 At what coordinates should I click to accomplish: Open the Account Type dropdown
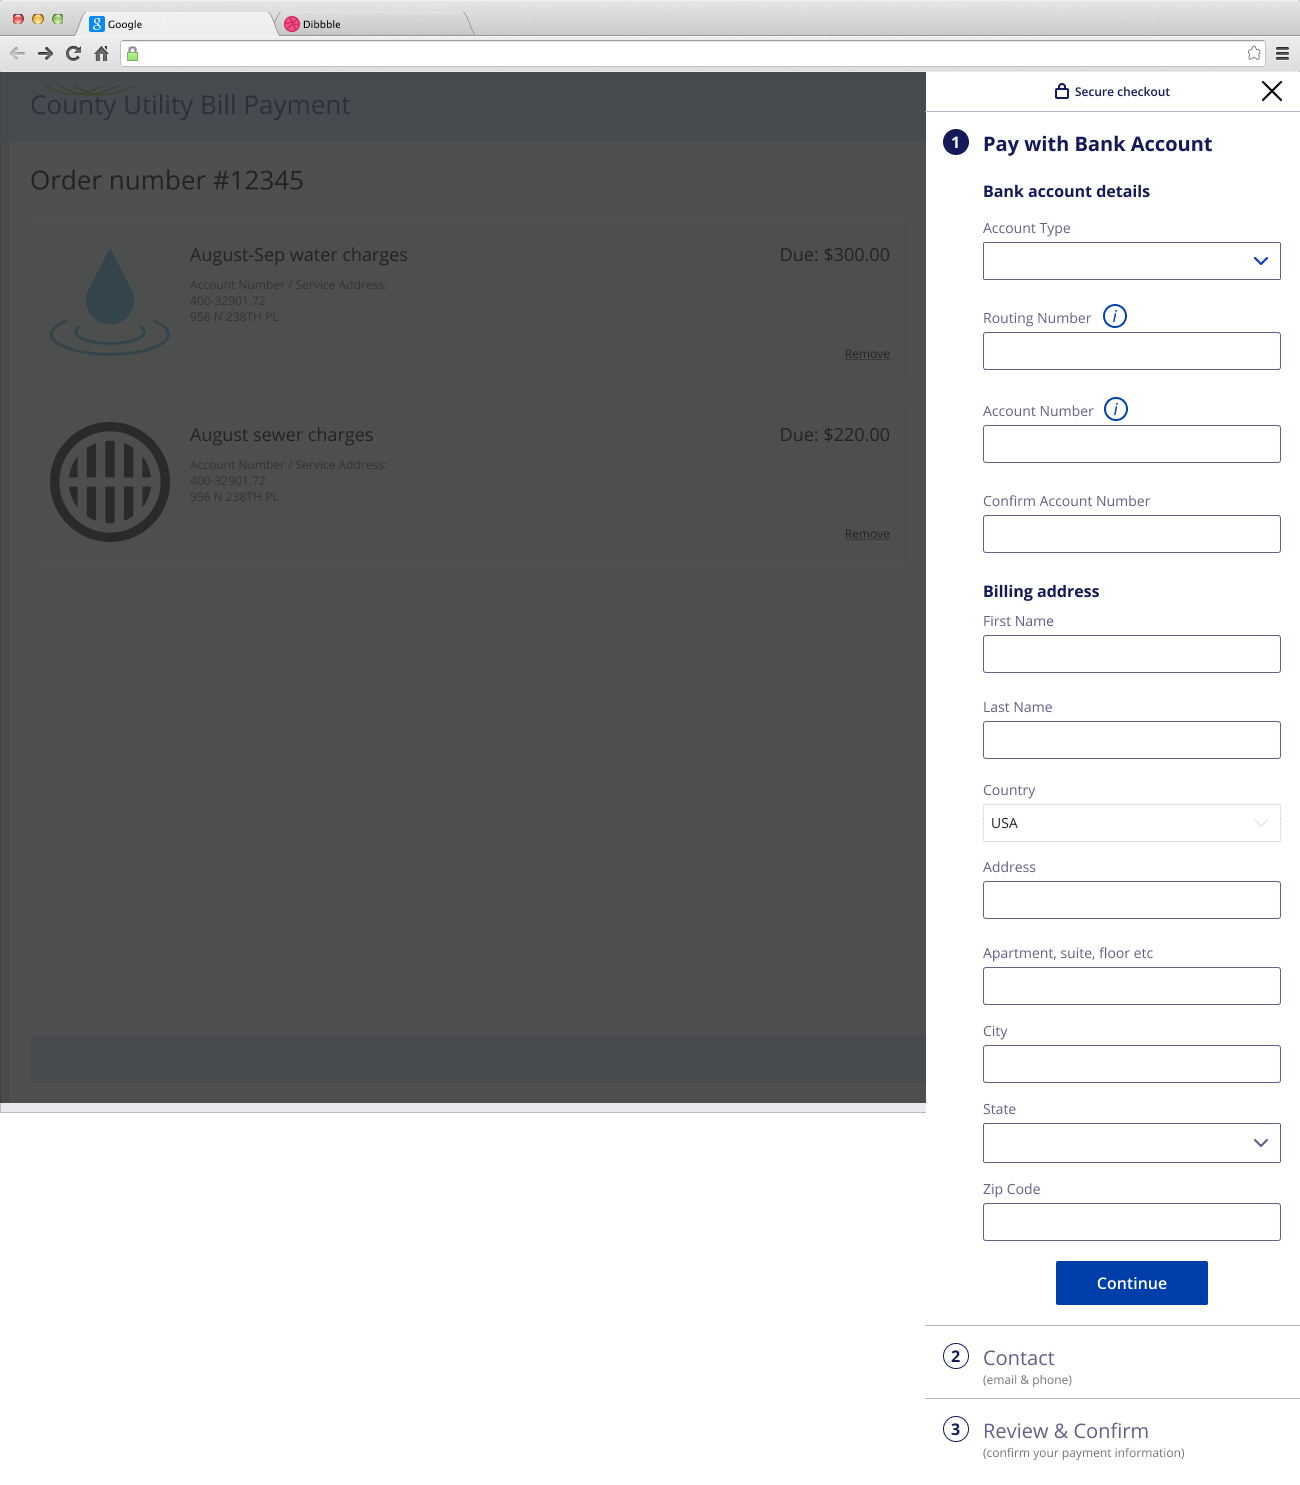click(x=1131, y=262)
